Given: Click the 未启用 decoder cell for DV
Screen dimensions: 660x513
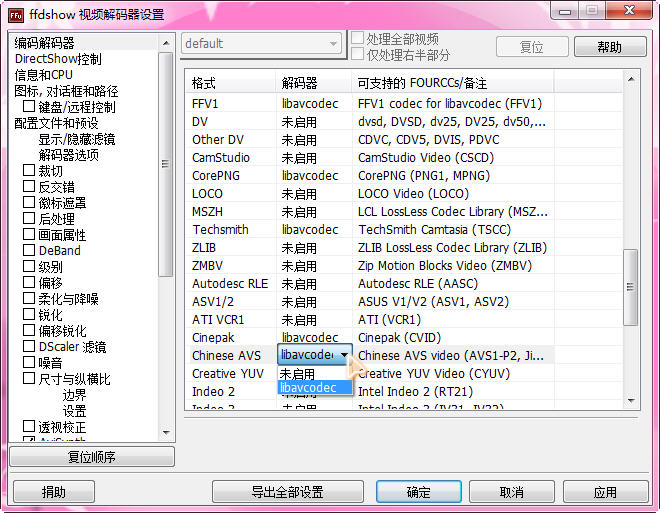Looking at the screenshot, I should [x=299, y=122].
